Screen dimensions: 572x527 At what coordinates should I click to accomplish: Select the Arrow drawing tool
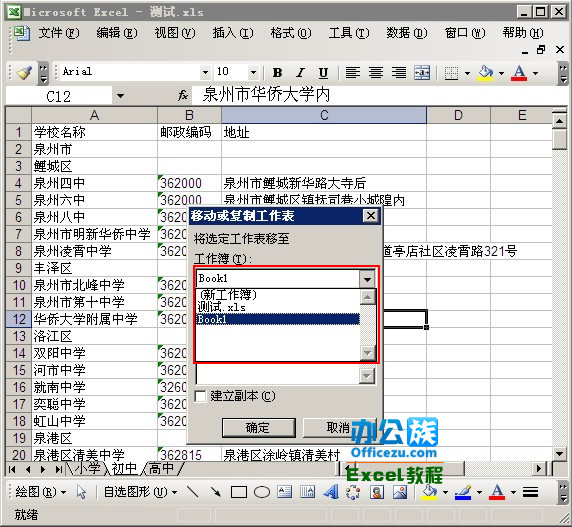[216, 492]
